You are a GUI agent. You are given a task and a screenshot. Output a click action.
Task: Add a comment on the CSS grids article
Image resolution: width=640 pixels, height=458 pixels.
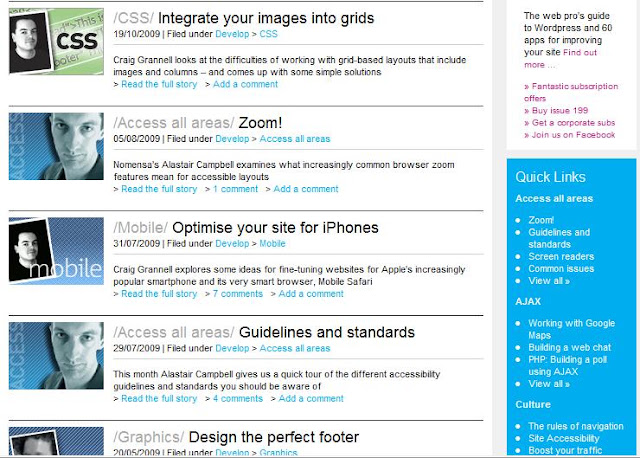coord(245,84)
